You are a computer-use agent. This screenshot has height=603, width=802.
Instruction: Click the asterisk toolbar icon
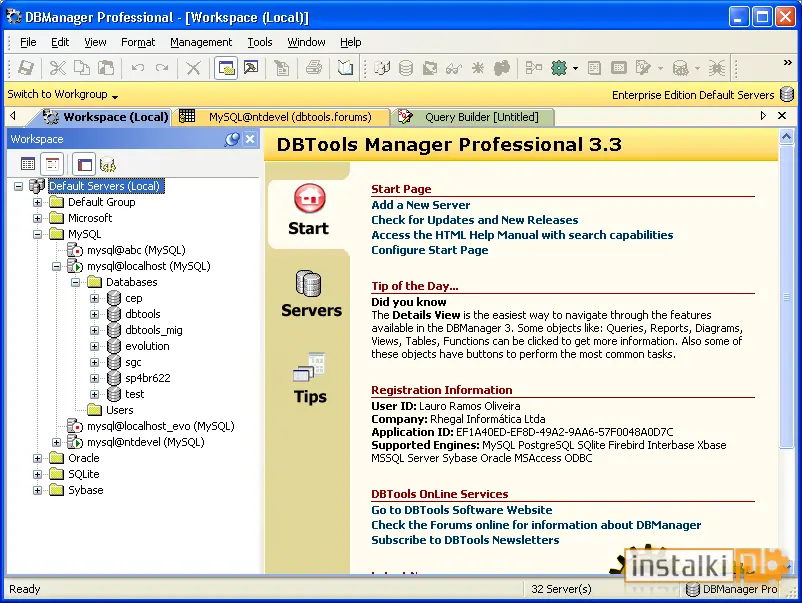pos(478,68)
